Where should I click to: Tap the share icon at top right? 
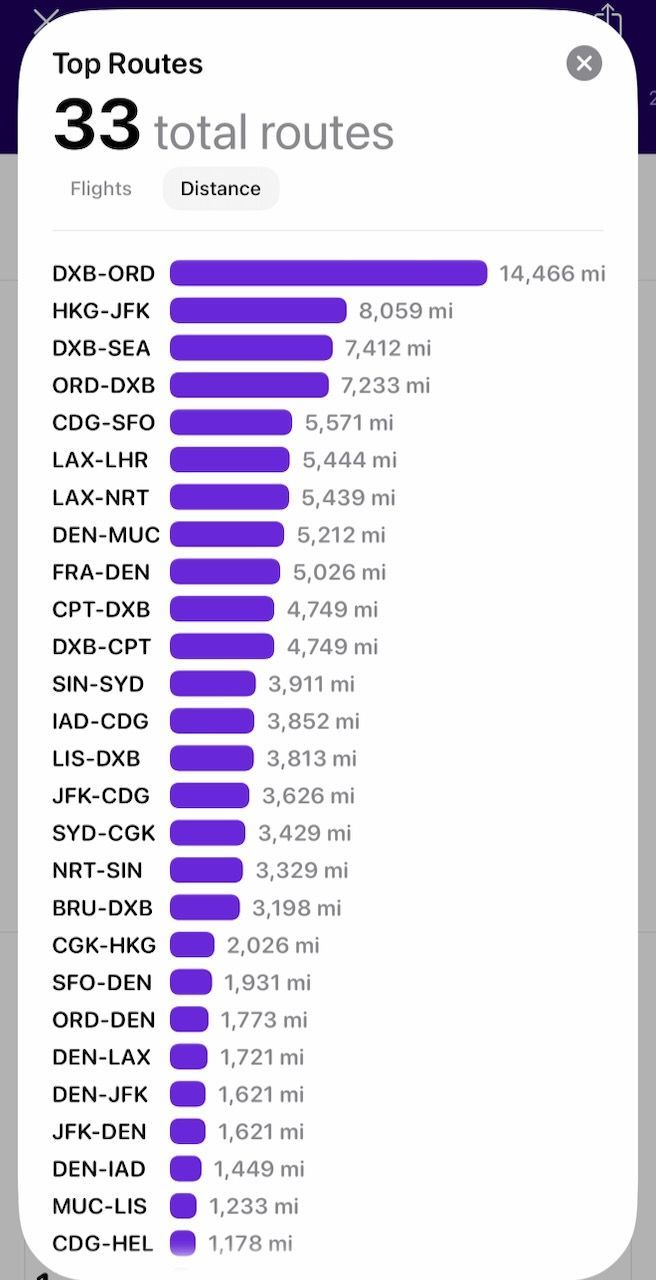point(608,19)
